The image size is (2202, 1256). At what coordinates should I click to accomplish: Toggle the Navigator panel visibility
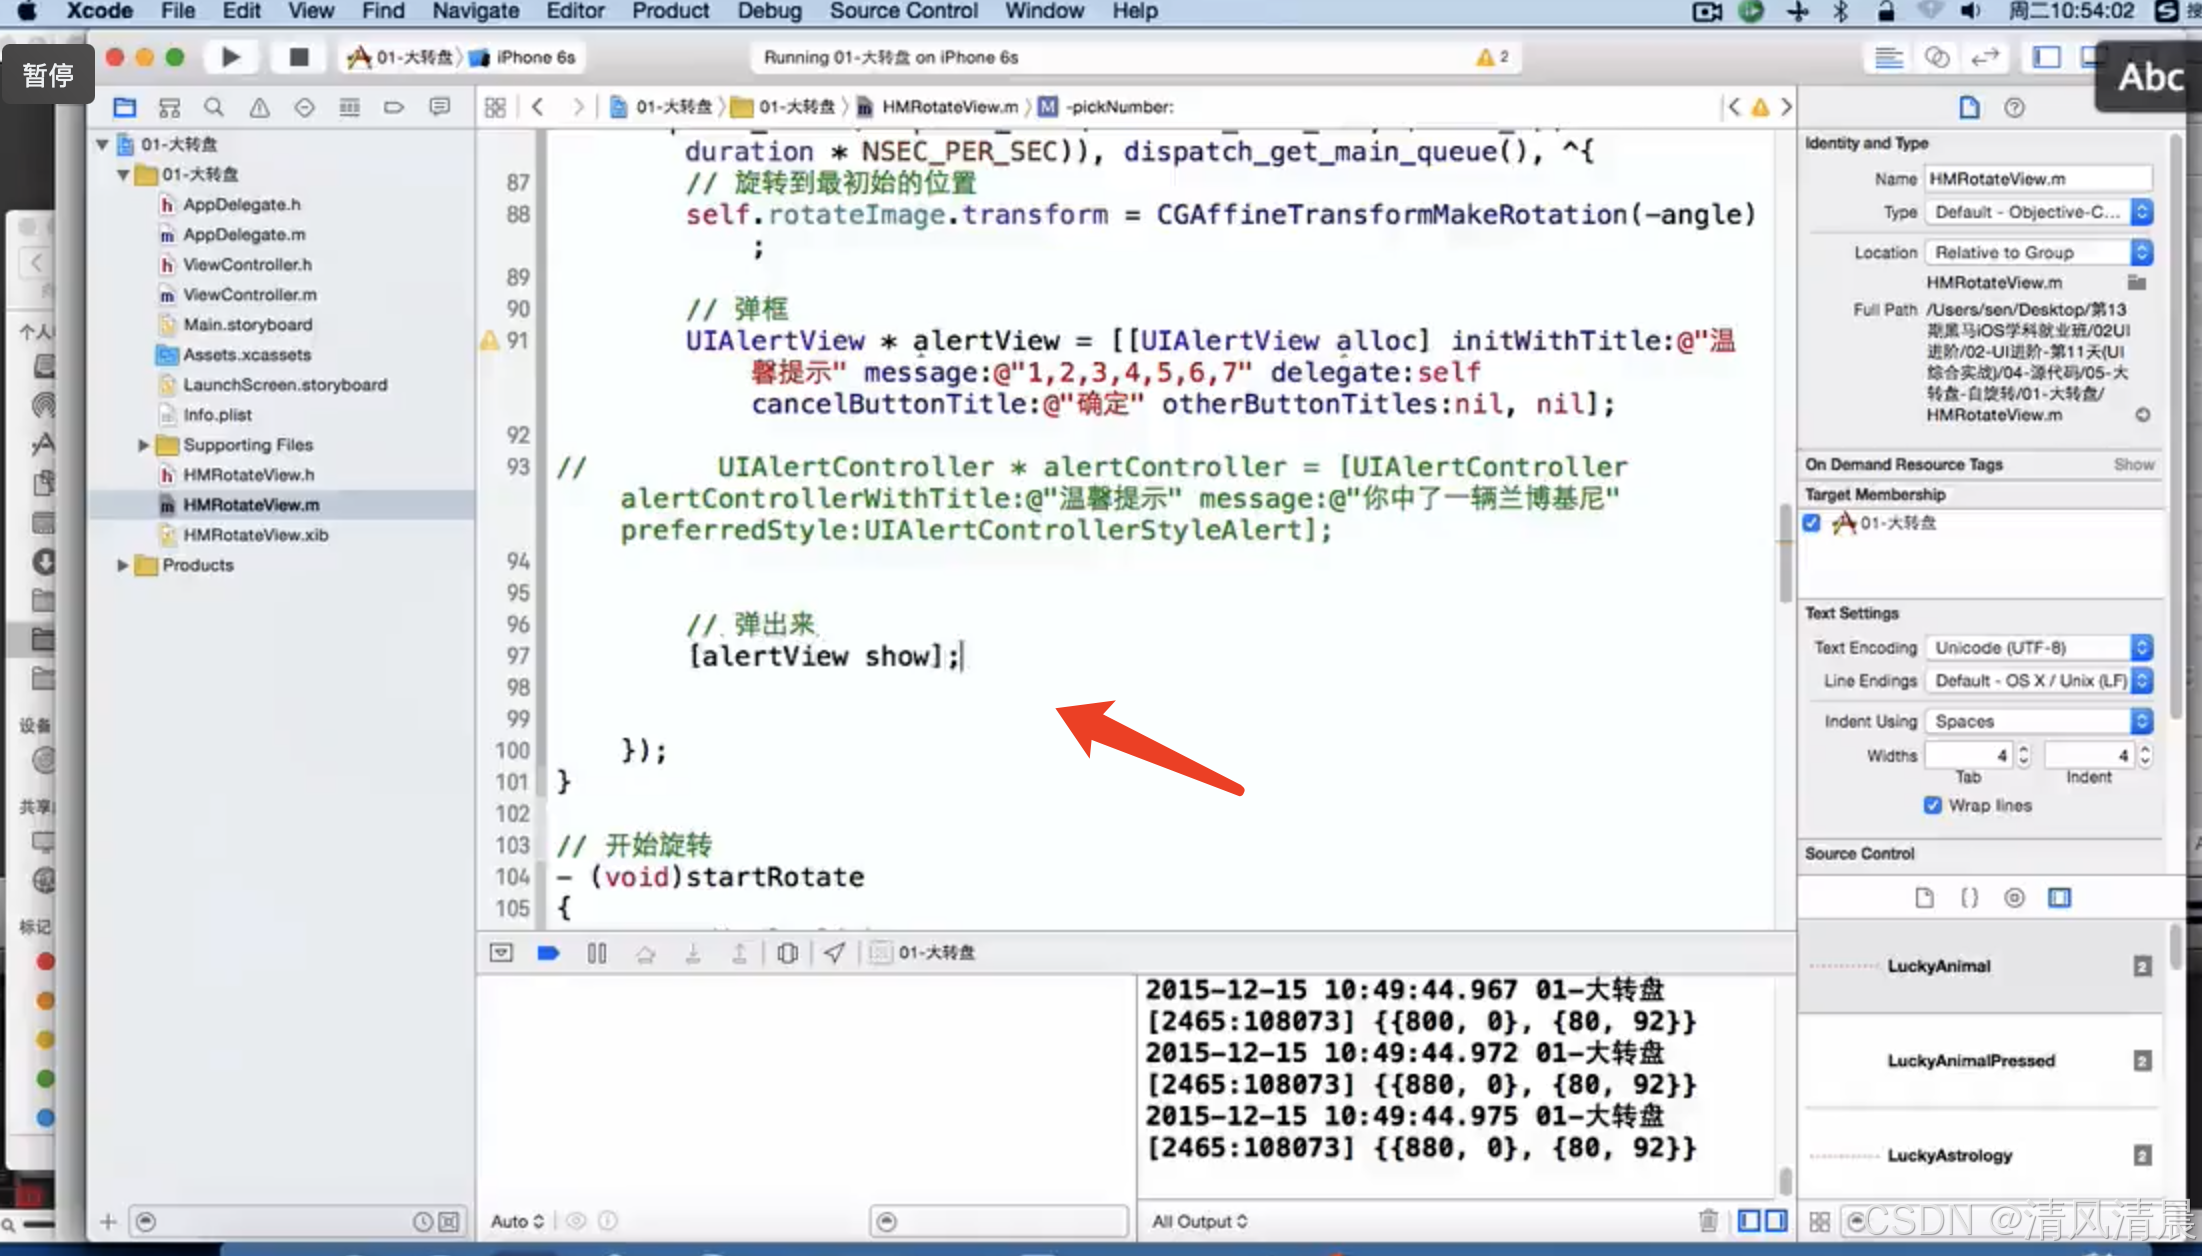[2047, 57]
